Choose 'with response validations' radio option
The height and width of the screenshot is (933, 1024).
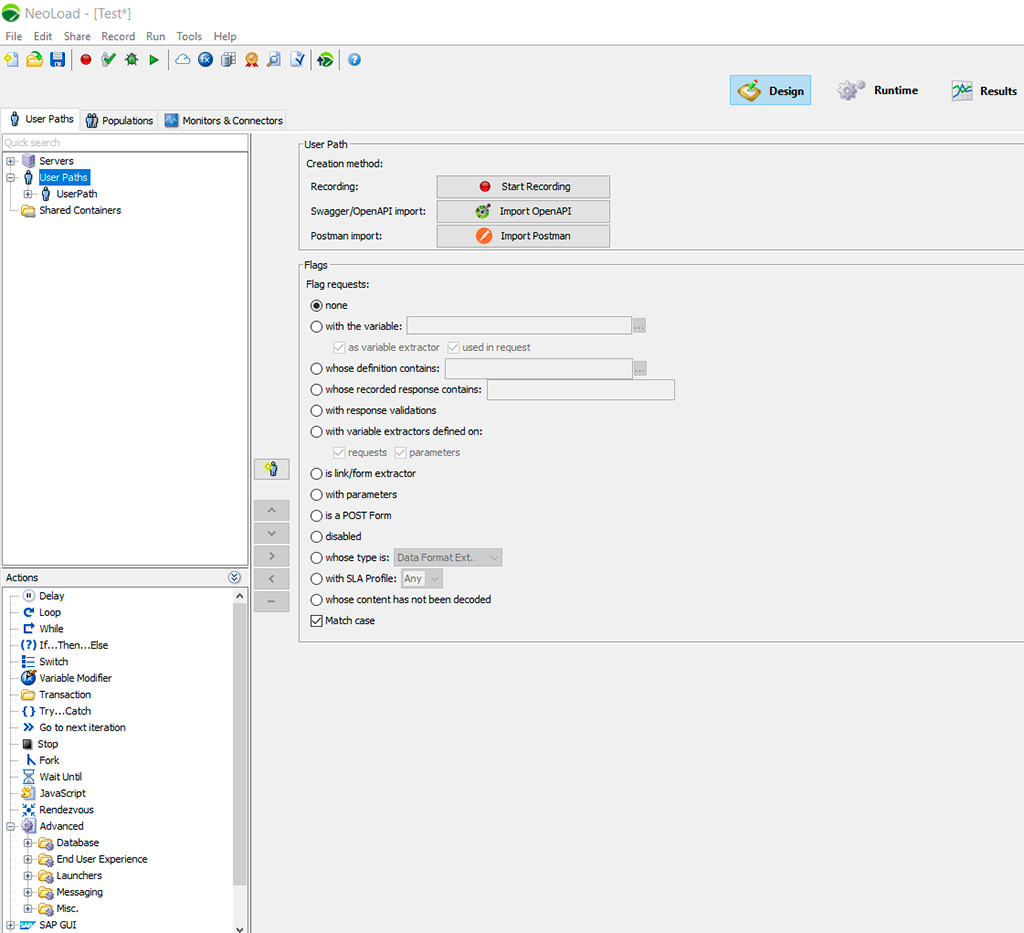[317, 411]
